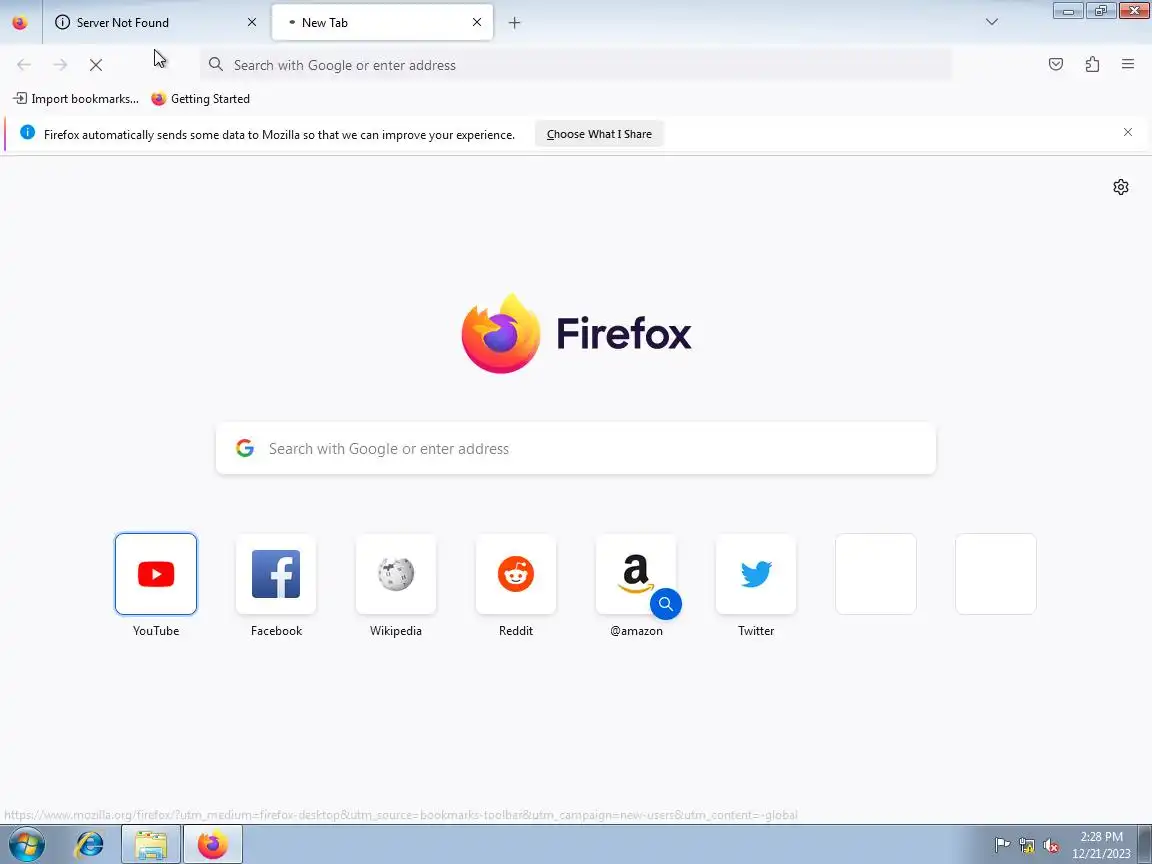Close the New Tab tab
The image size is (1152, 864).
click(477, 22)
